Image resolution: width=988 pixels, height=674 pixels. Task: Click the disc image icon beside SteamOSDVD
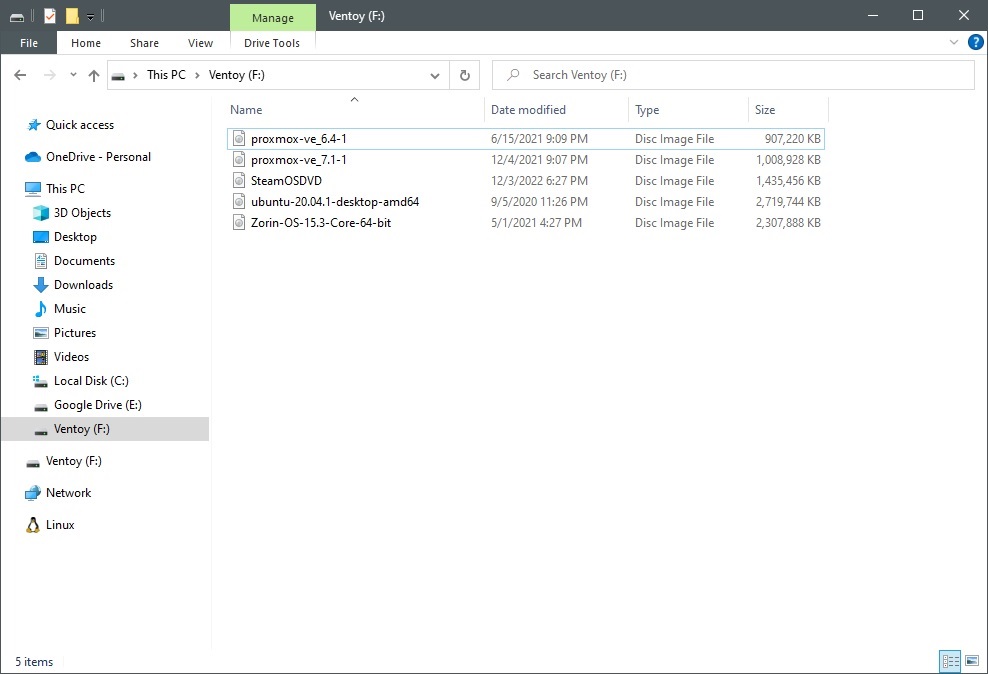239,181
